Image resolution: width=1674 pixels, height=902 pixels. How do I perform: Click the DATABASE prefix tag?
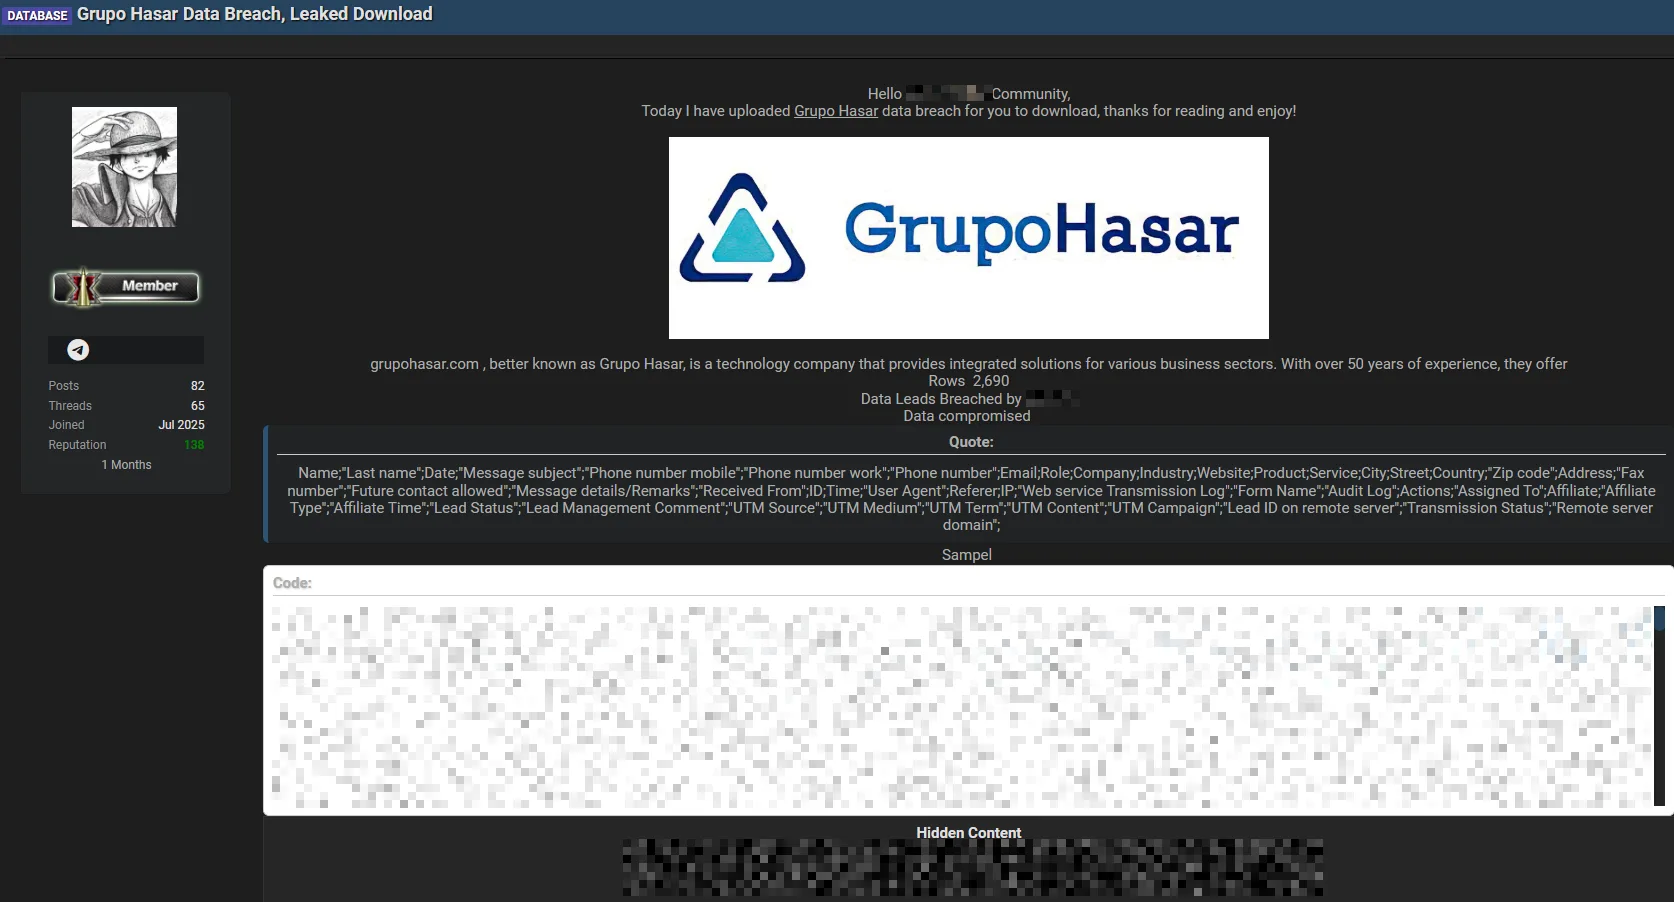click(37, 15)
